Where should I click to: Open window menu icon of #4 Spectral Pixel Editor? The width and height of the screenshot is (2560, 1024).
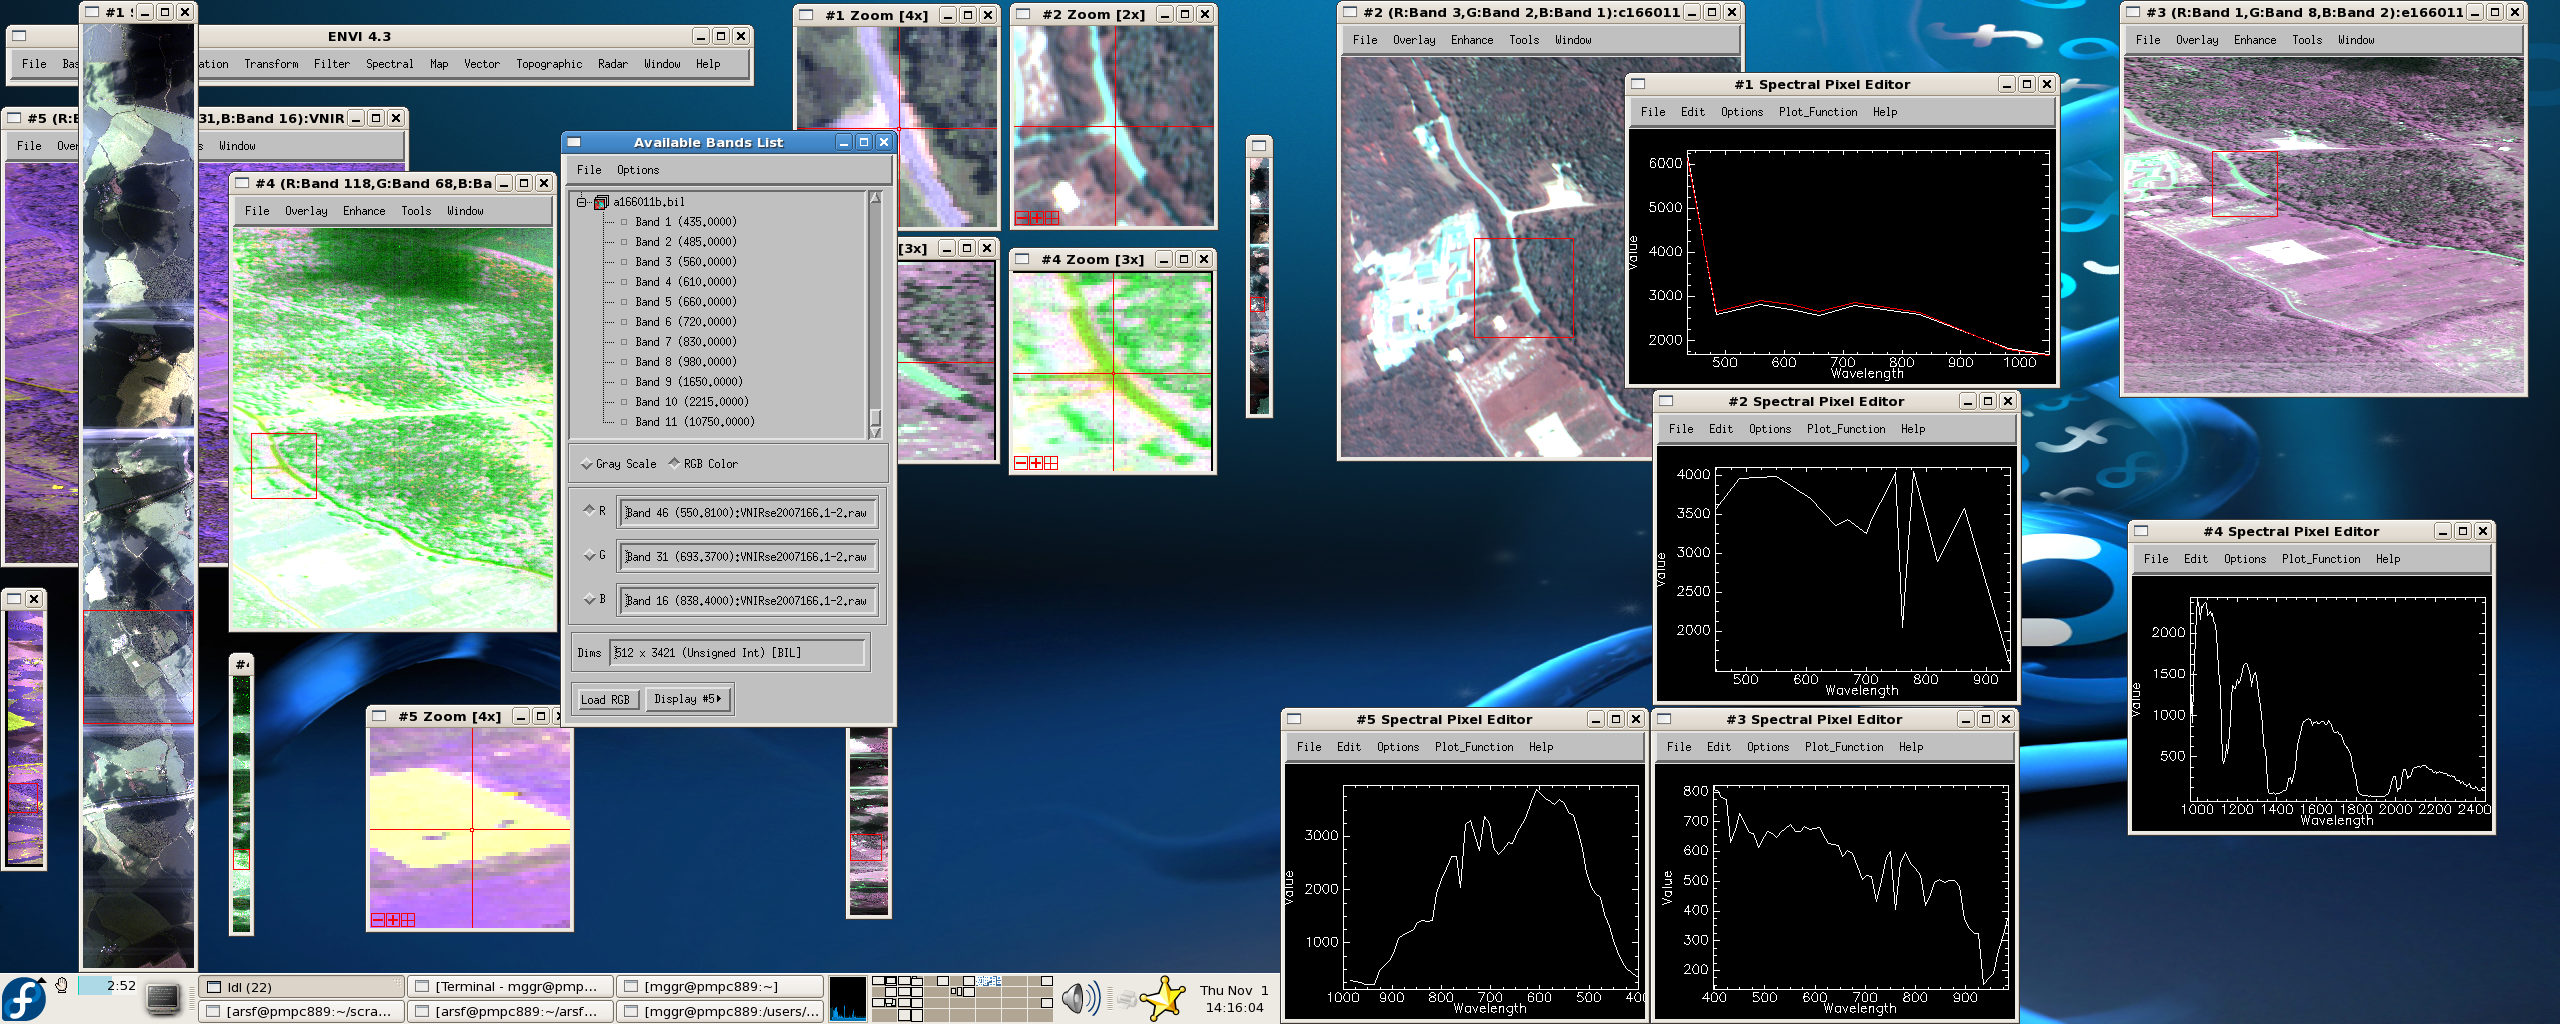click(2141, 531)
